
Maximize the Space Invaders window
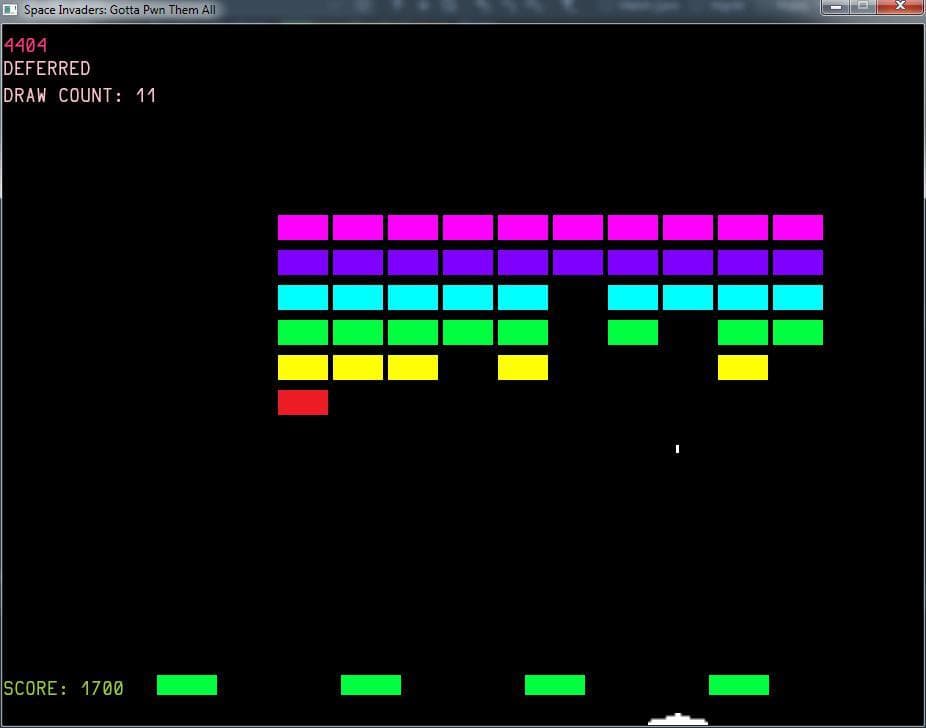tap(863, 7)
